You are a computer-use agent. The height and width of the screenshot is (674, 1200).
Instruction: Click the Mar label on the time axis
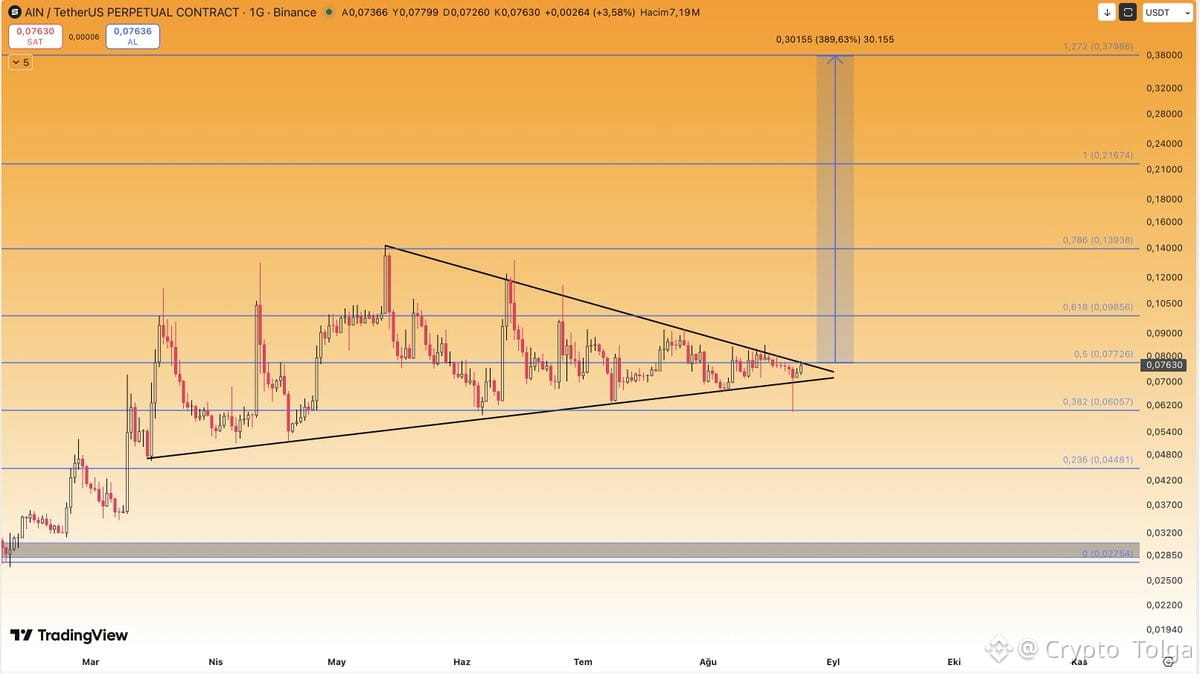90,661
